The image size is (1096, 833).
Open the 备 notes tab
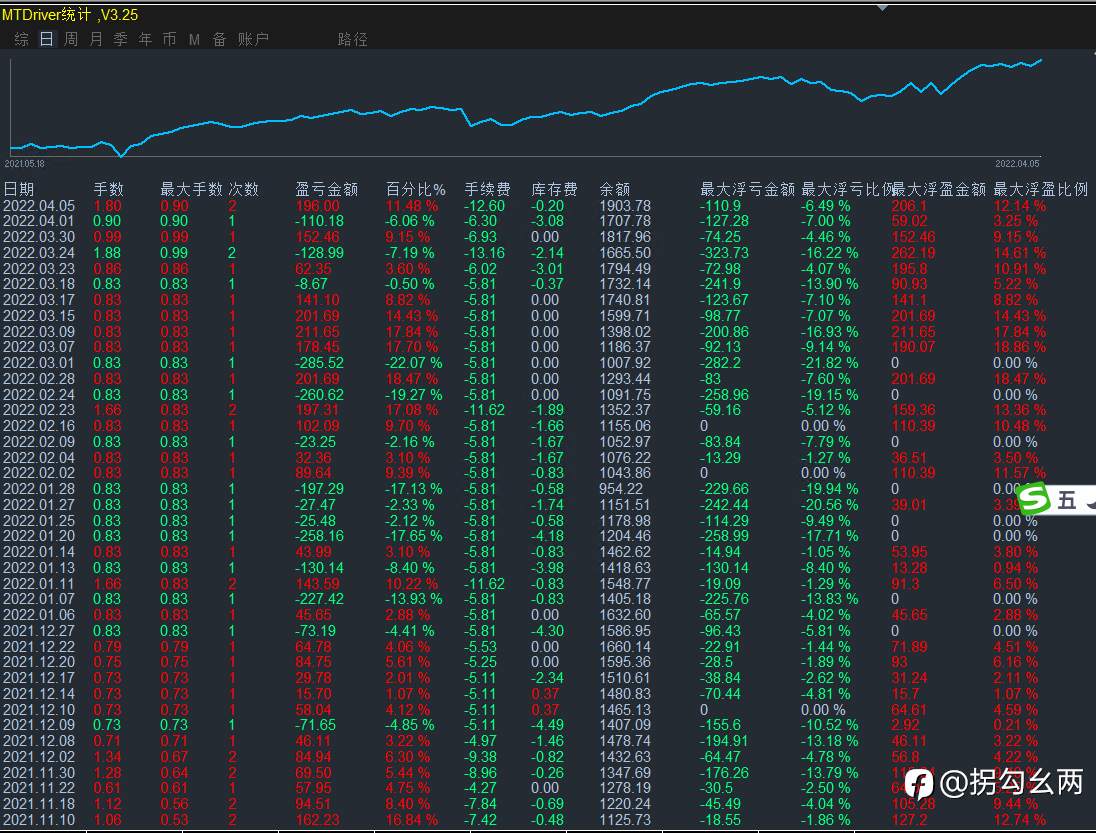219,39
